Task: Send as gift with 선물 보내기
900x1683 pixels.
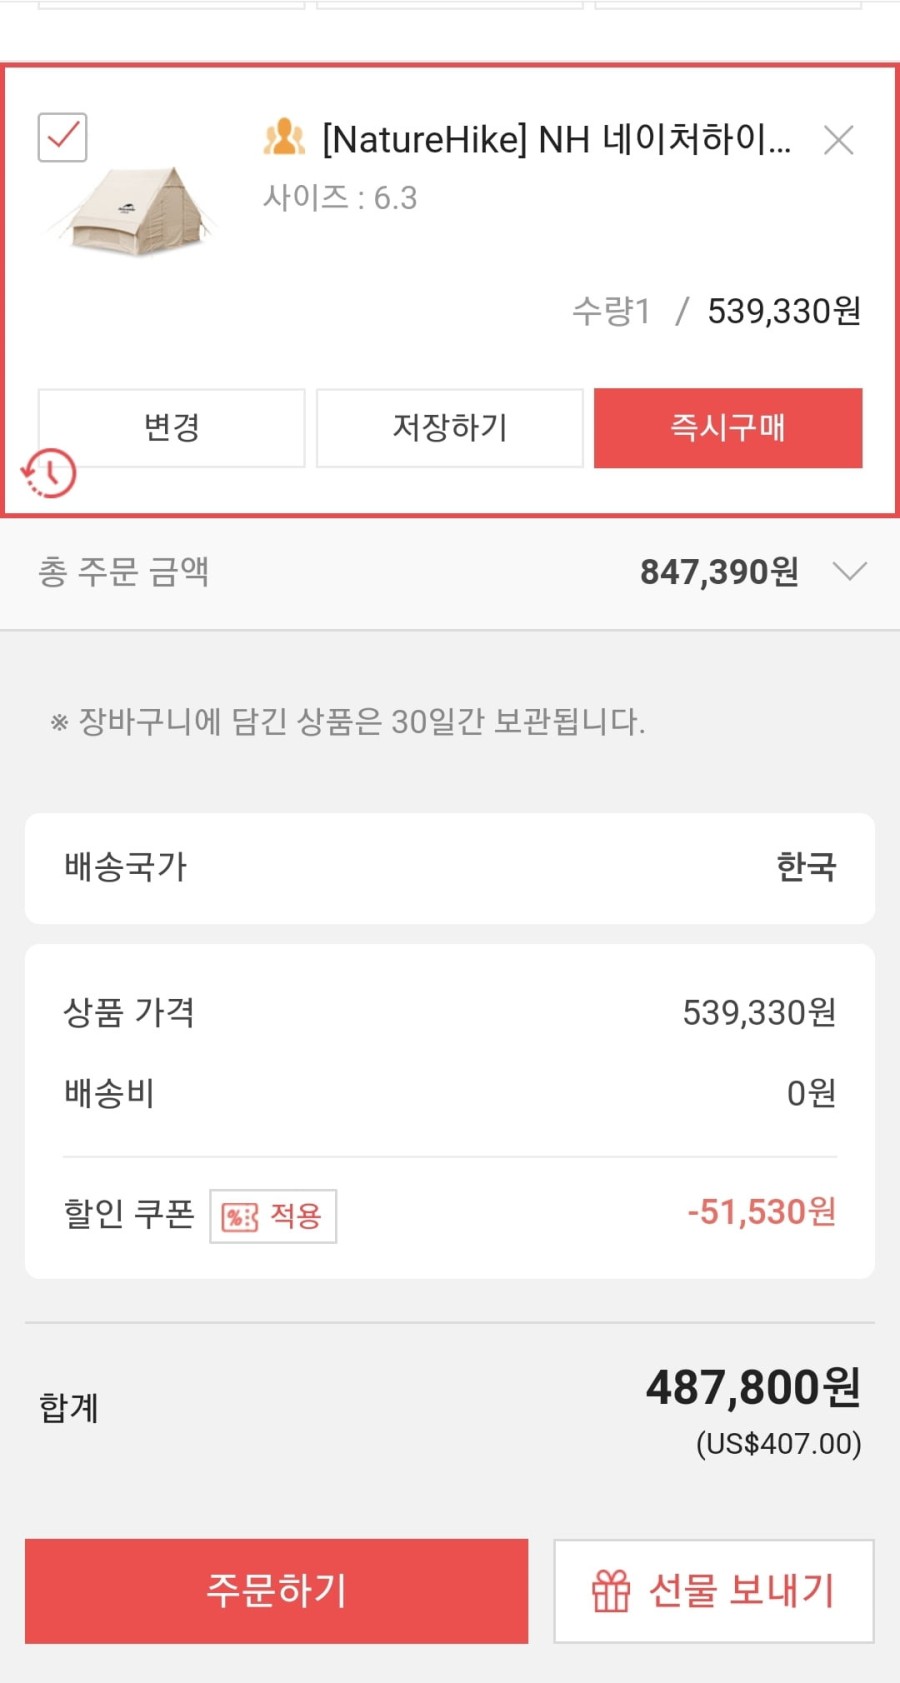Action: click(714, 1591)
